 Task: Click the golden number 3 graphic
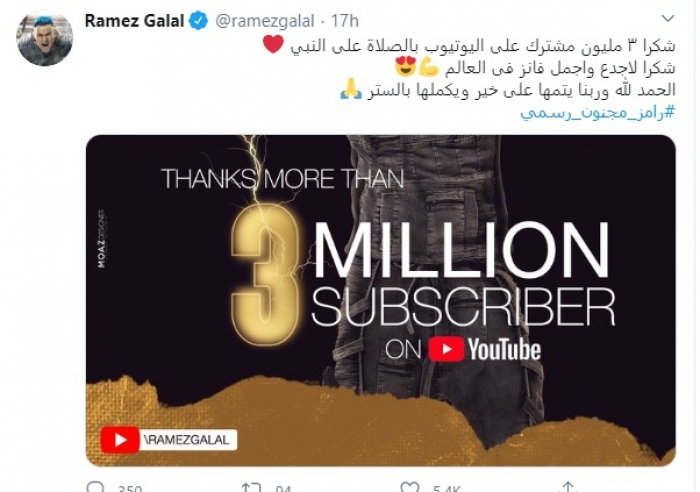[264, 275]
